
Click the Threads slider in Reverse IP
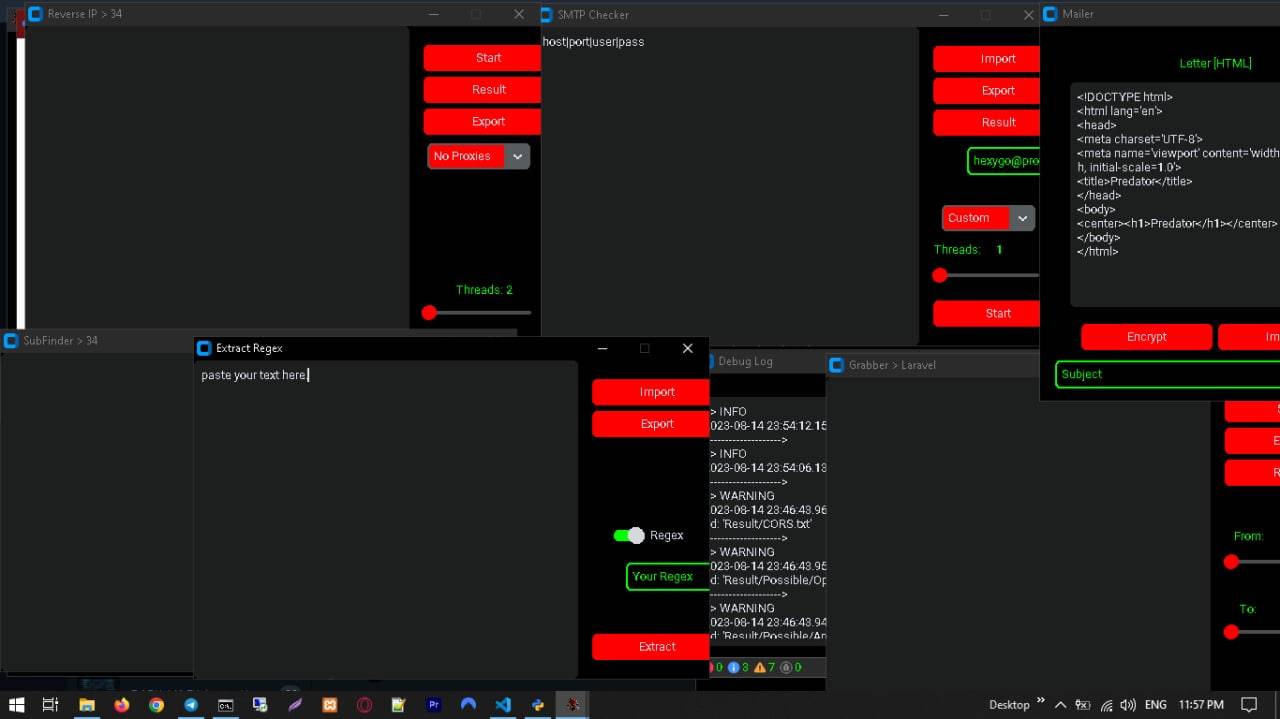[477, 313]
